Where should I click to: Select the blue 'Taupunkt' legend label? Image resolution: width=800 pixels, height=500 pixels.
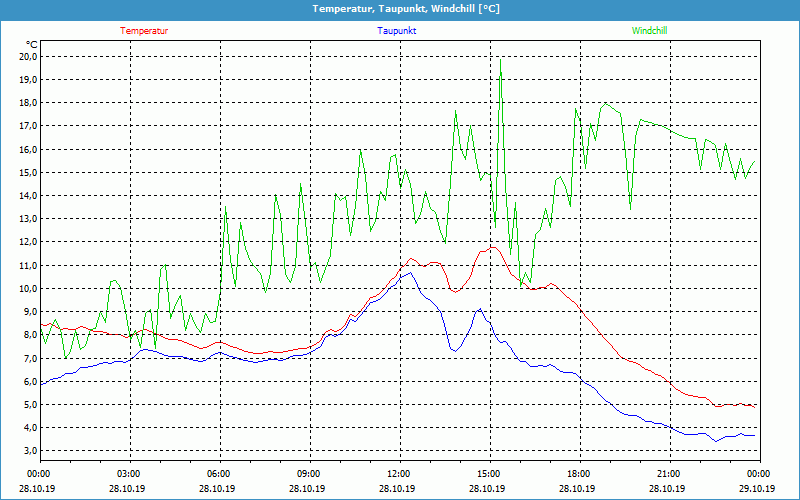click(x=396, y=31)
